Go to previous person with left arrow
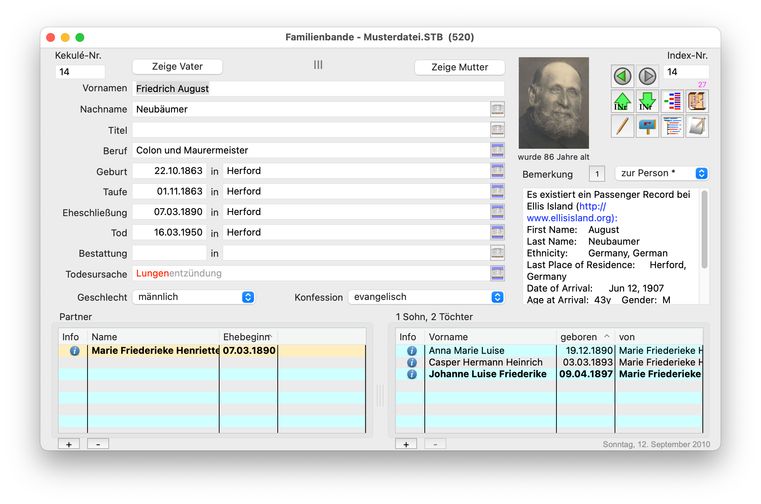Screen dimensions: 761x504 pyautogui.click(x=623, y=76)
